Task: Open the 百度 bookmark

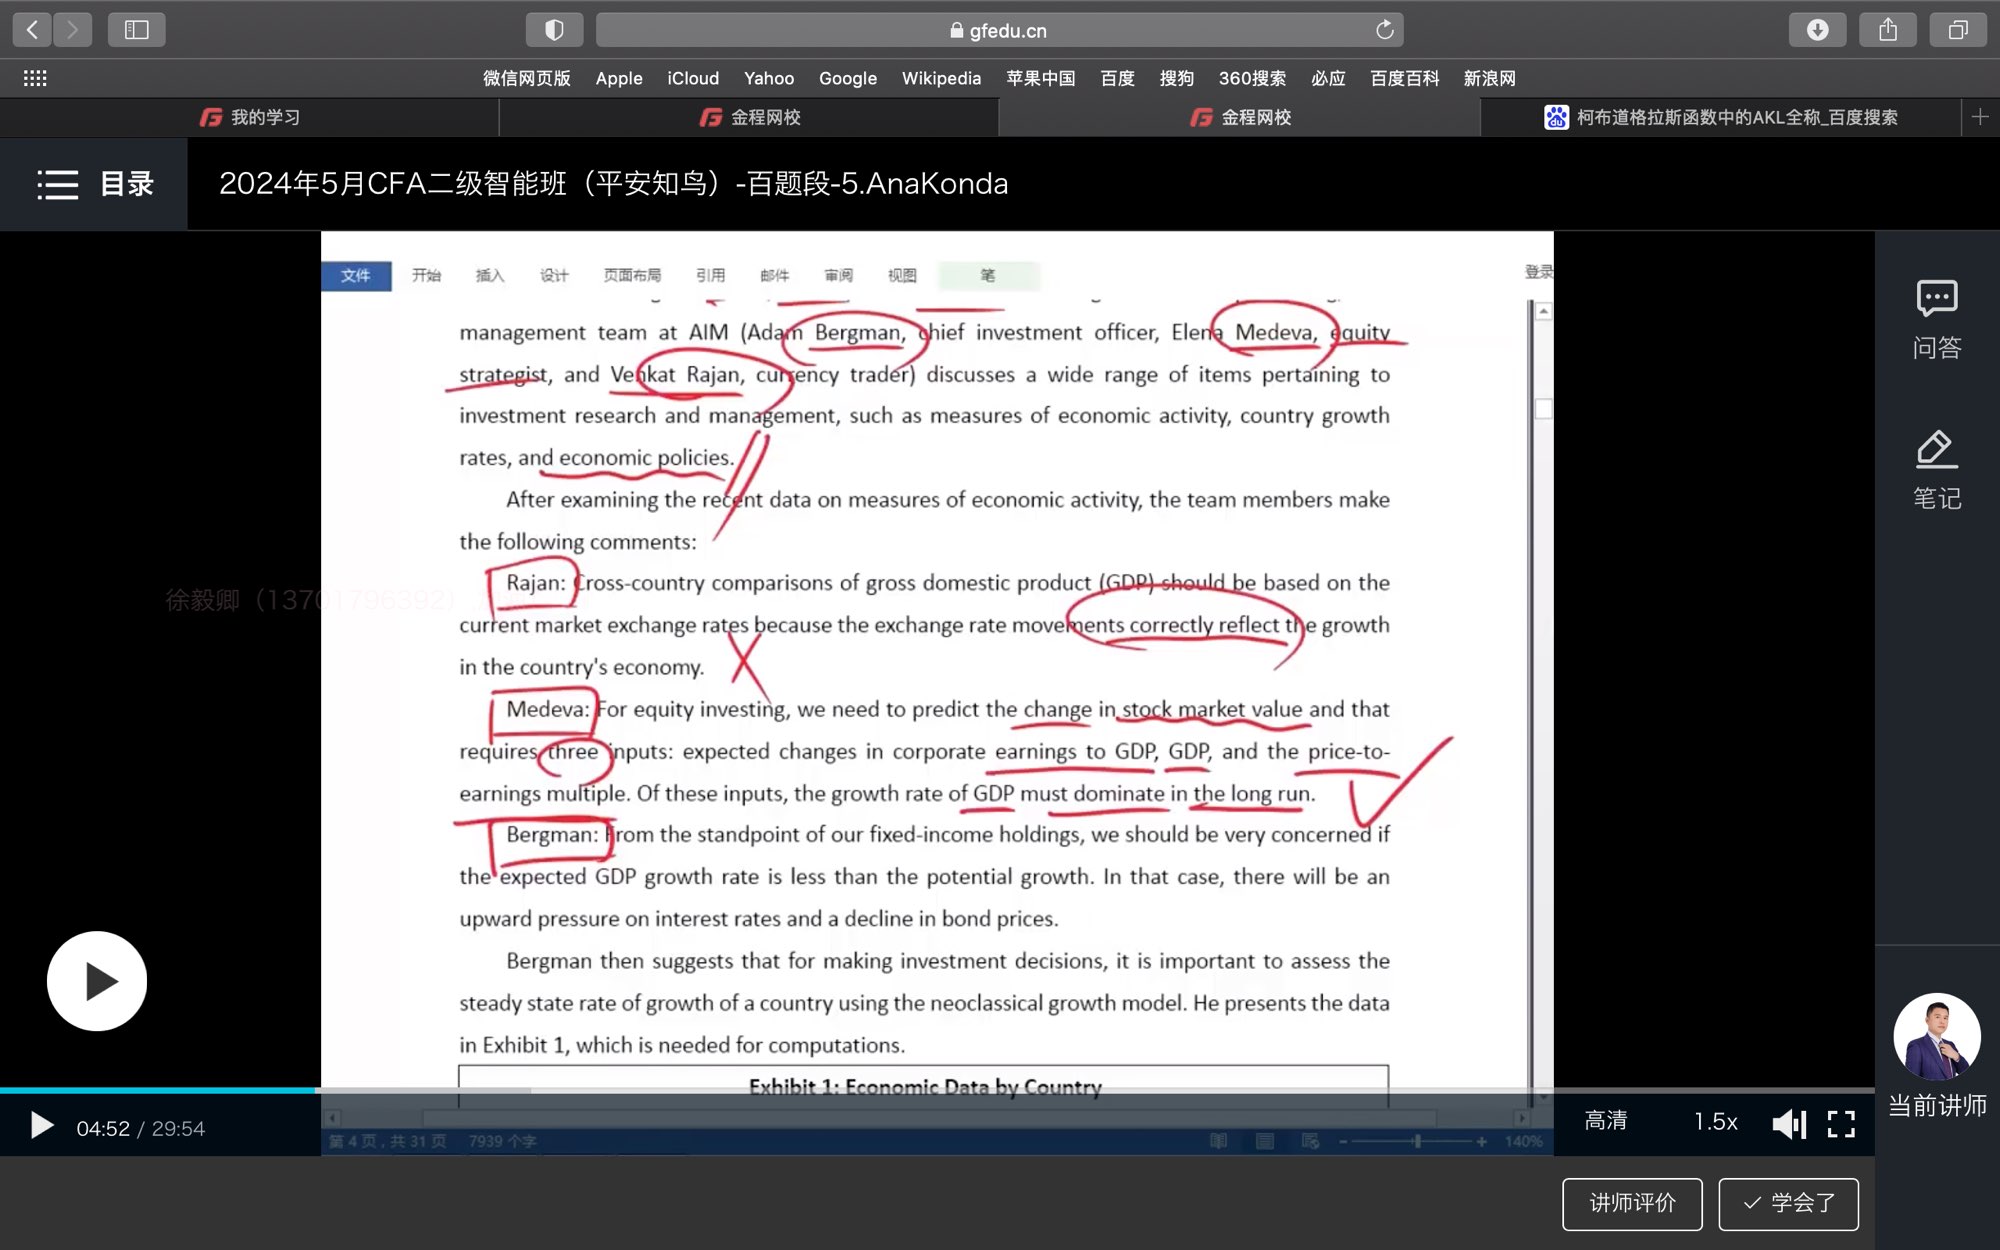Action: [x=1117, y=78]
